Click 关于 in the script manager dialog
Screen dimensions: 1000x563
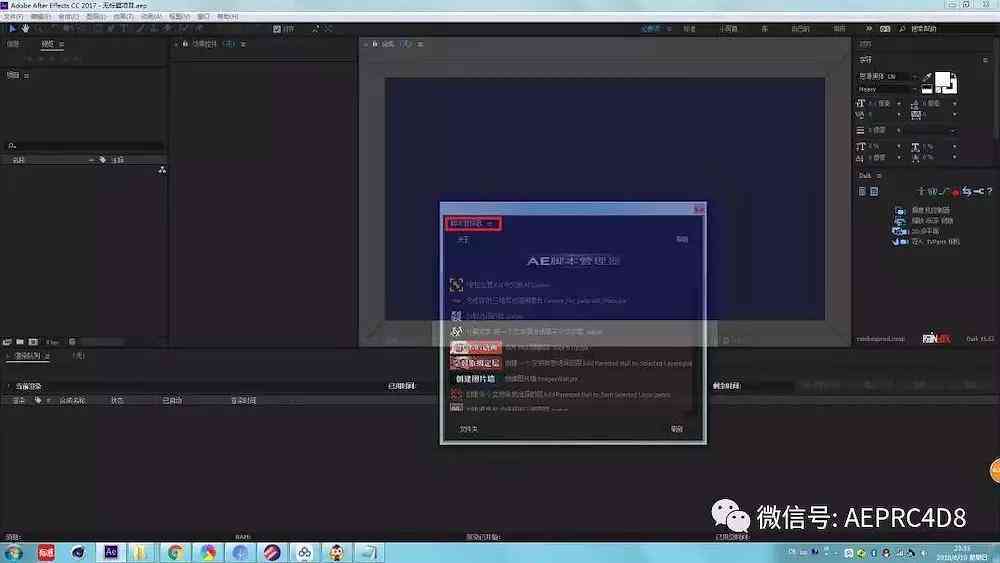(463, 240)
